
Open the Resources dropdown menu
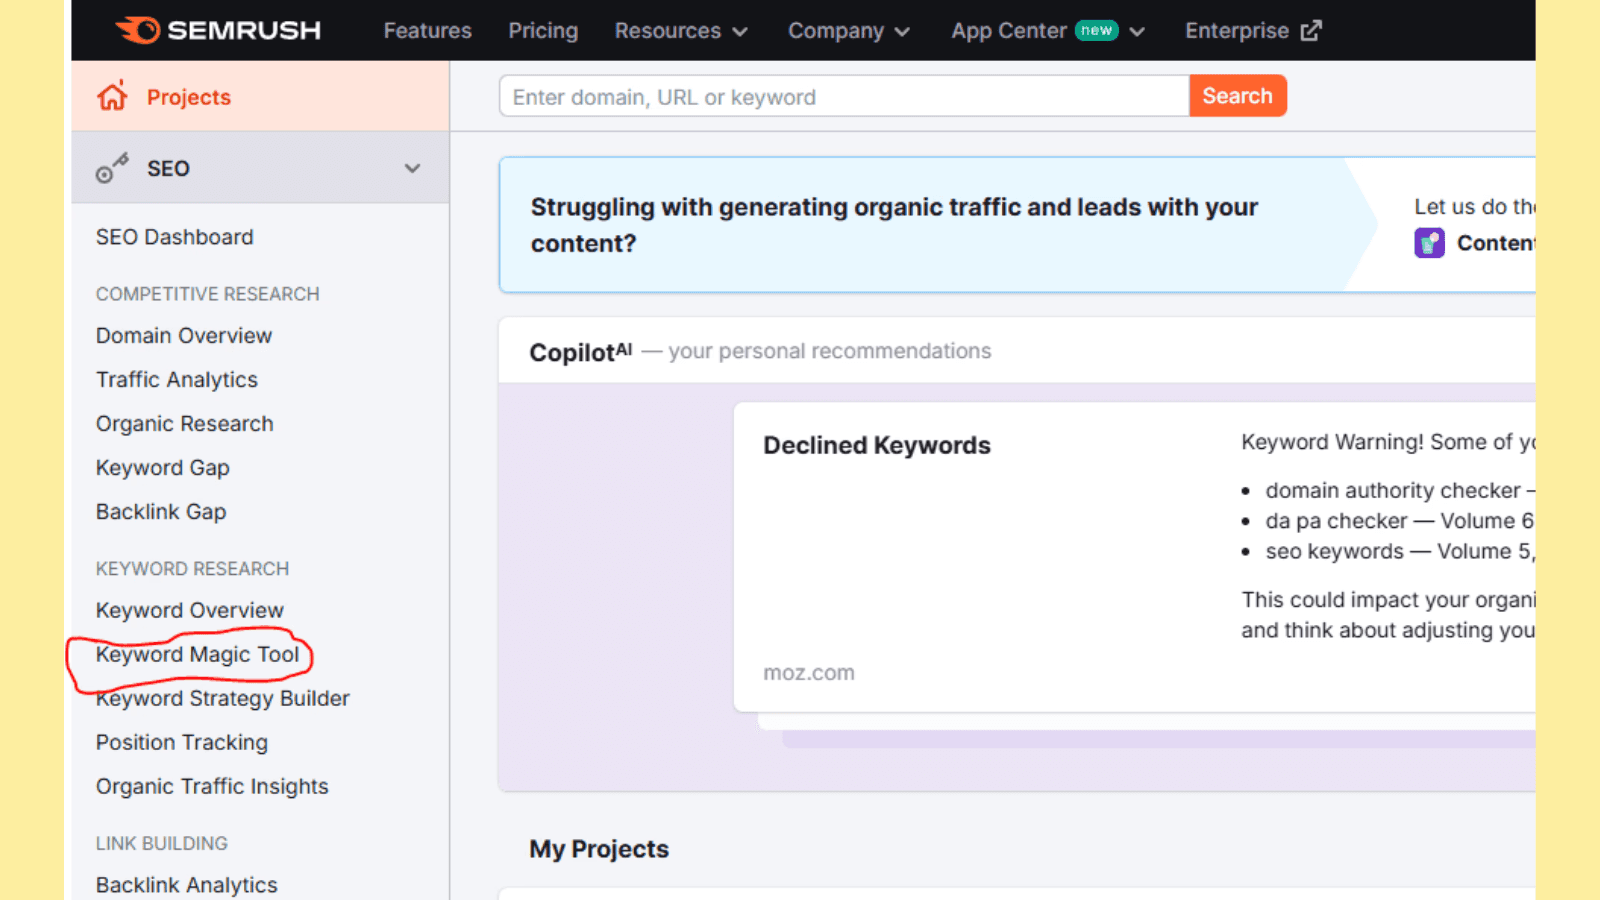click(681, 31)
